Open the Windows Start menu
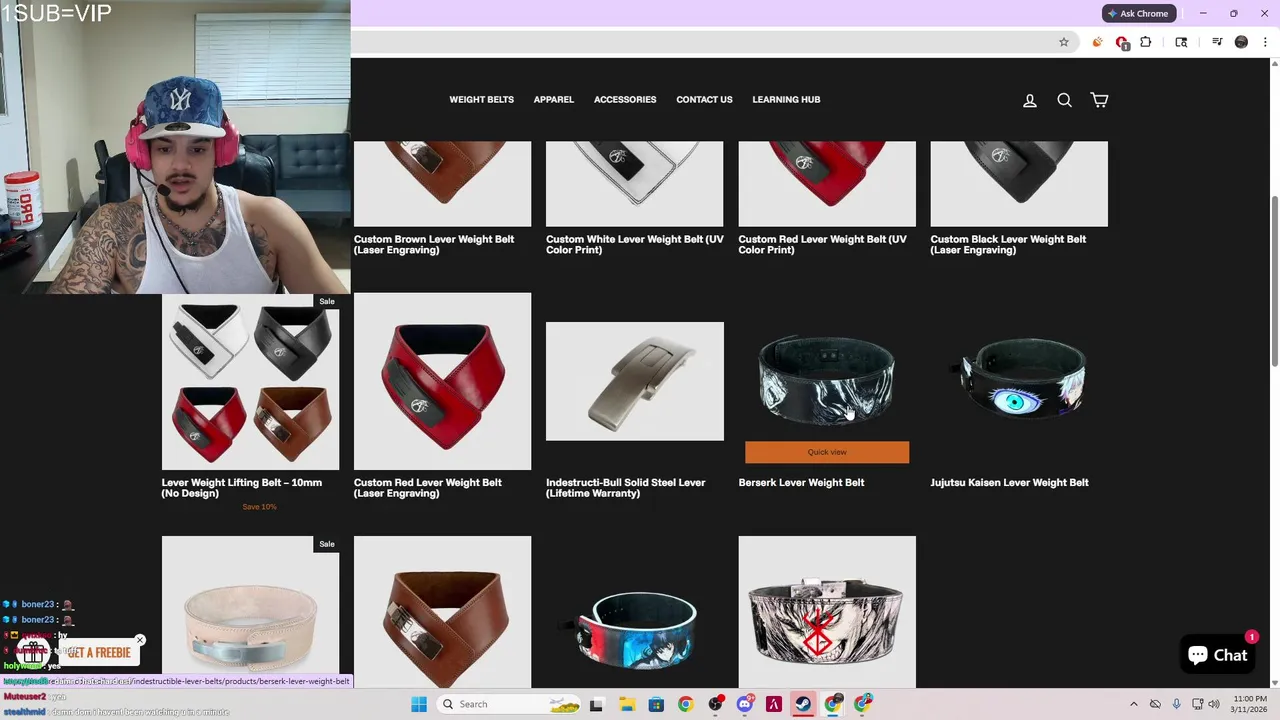The width and height of the screenshot is (1280, 720). click(x=419, y=704)
